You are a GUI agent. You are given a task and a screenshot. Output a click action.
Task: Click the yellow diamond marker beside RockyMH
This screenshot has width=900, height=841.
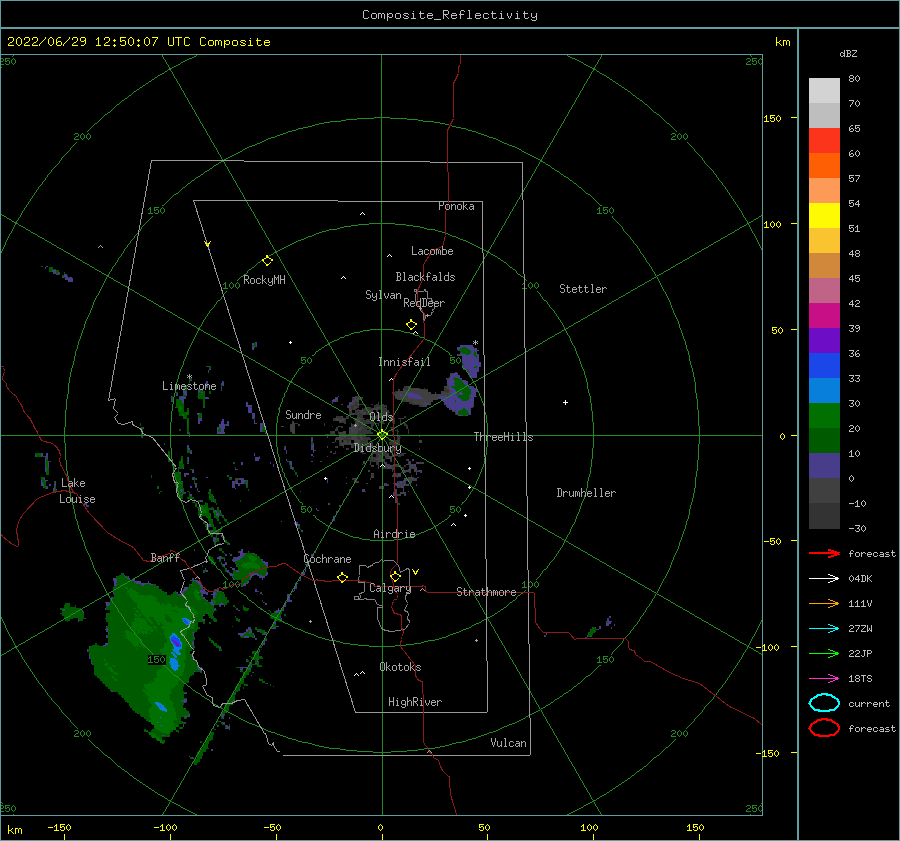click(x=267, y=261)
